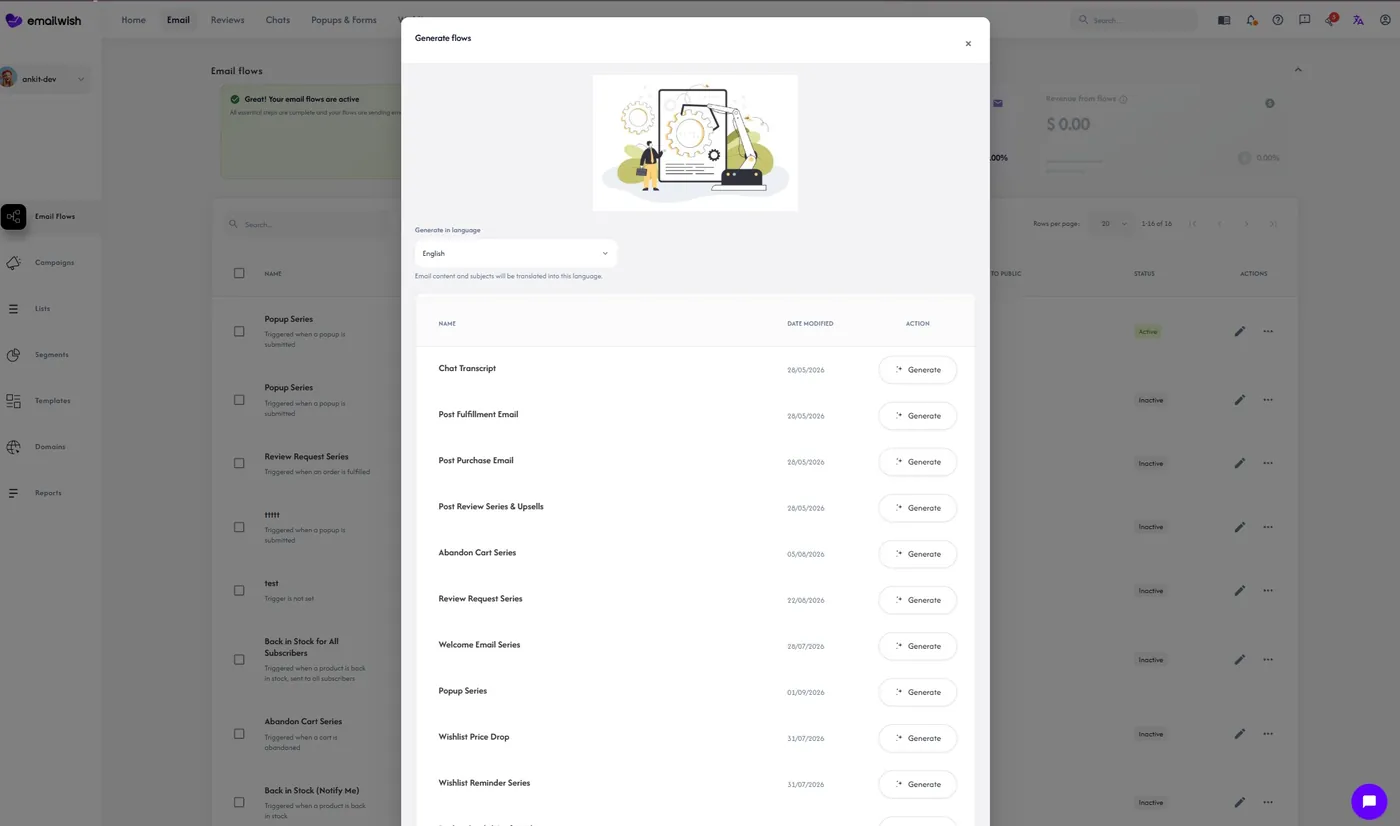This screenshot has width=1400, height=826.
Task: Close the Generate flows dialog
Action: (x=968, y=44)
